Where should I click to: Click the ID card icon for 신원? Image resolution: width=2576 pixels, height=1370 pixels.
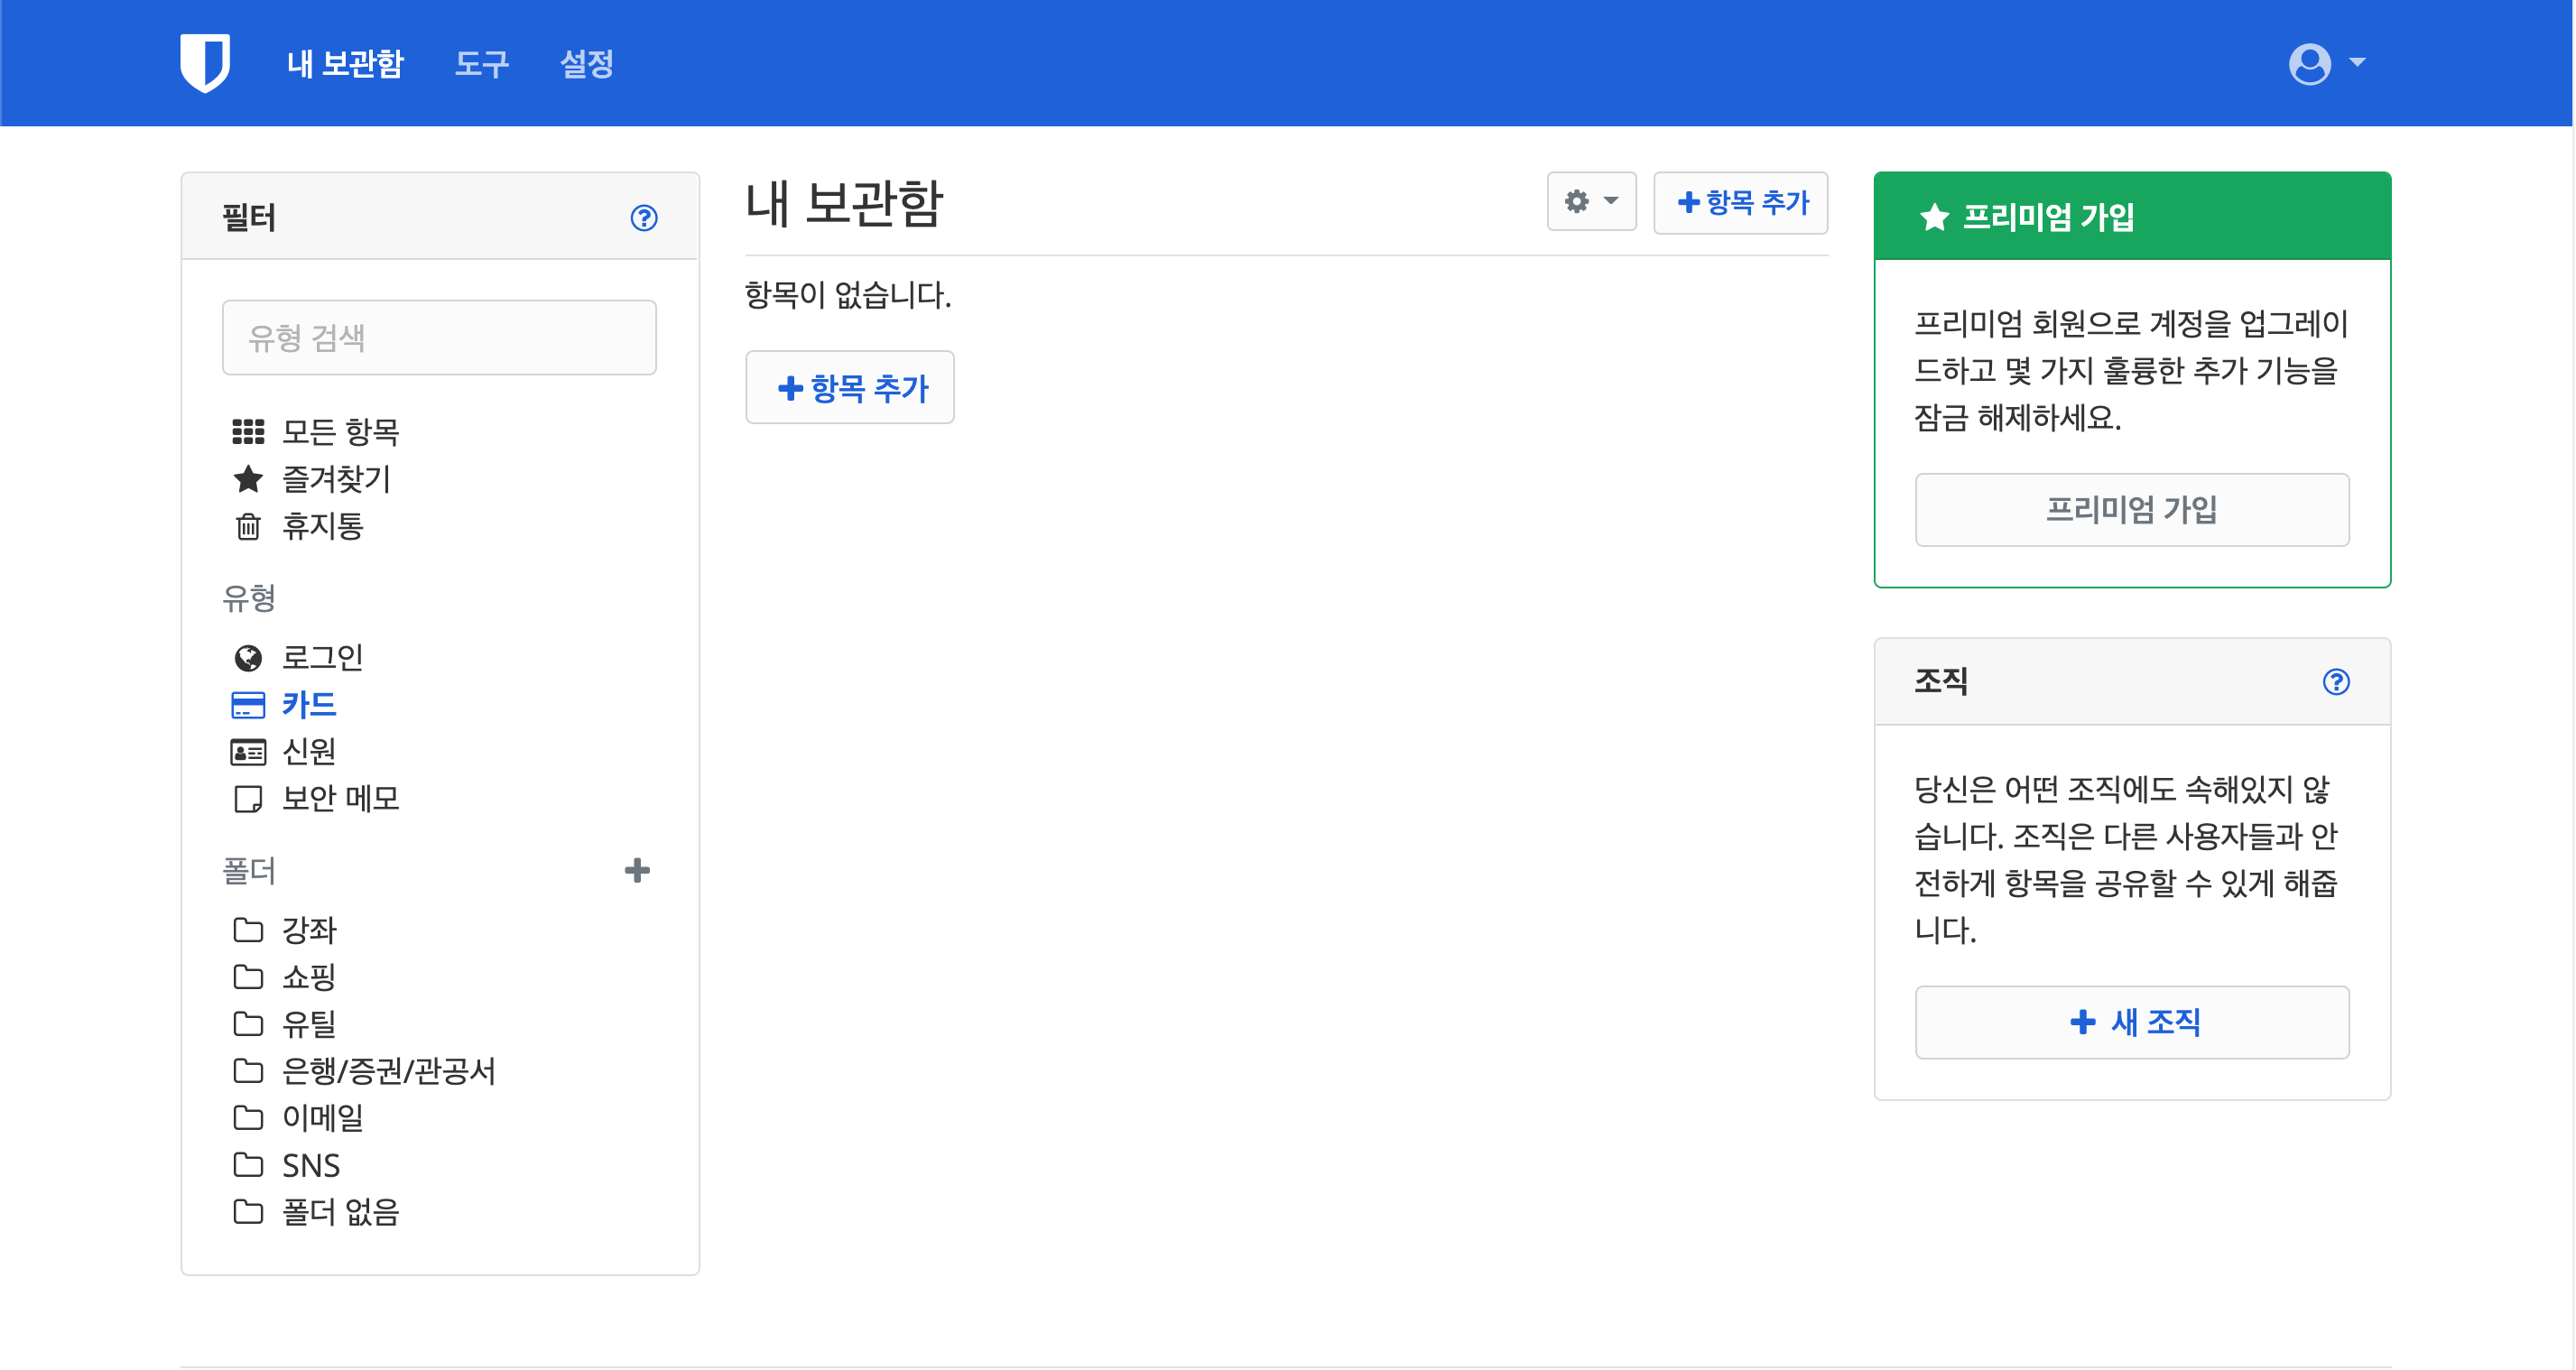click(248, 751)
